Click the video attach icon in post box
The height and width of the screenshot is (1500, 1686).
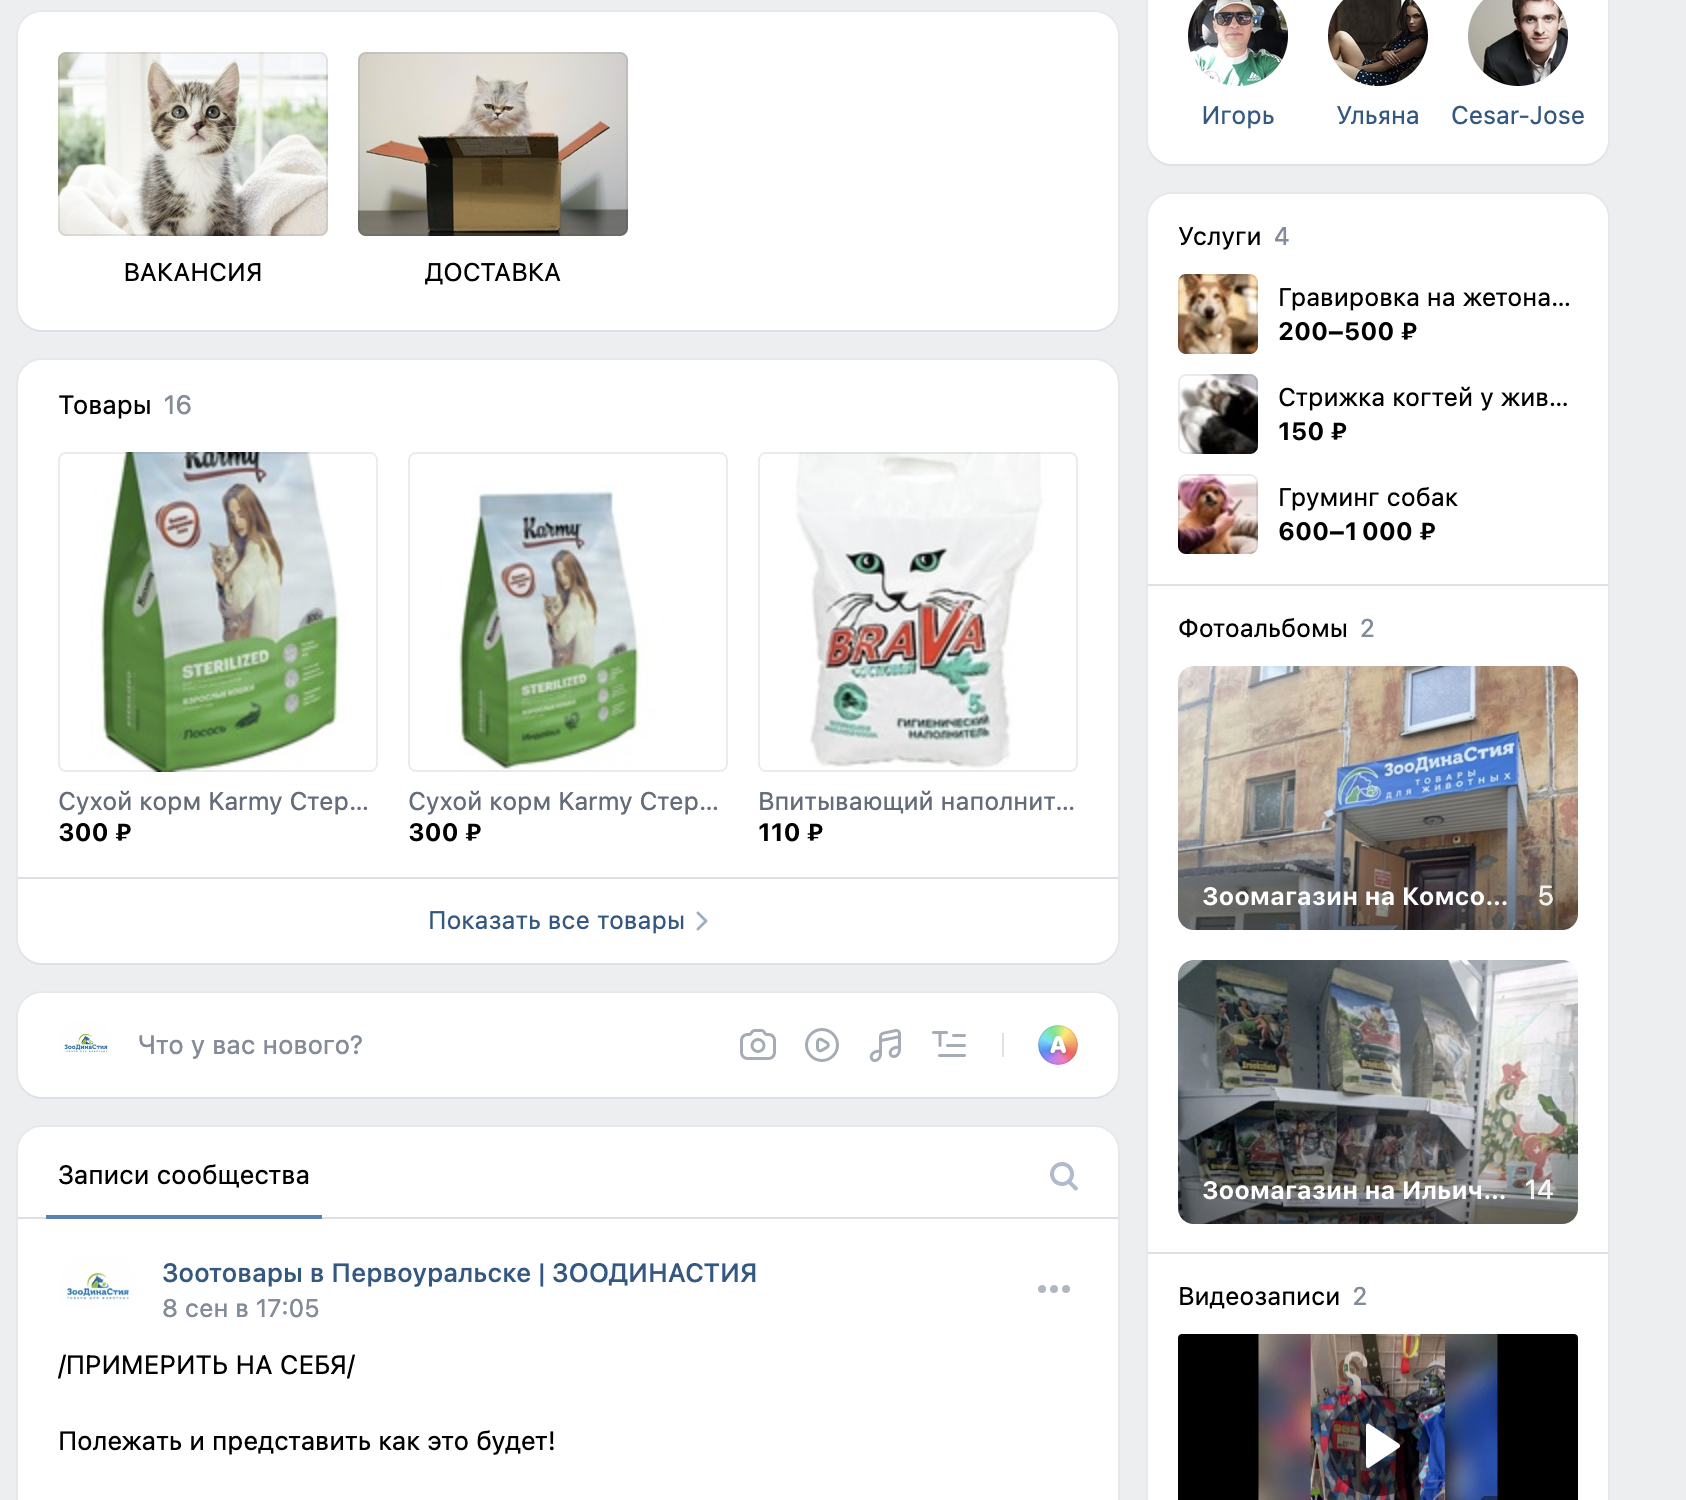coord(821,1045)
